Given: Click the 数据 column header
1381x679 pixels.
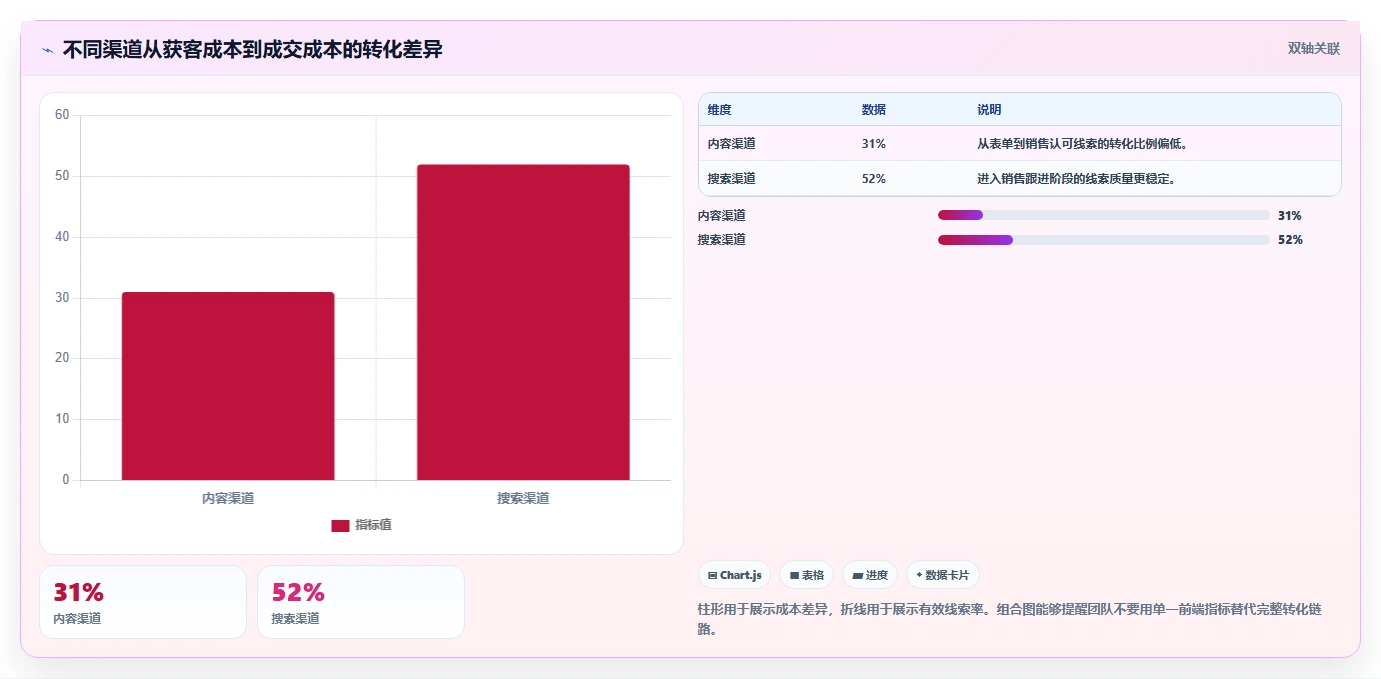Looking at the screenshot, I should [x=873, y=110].
